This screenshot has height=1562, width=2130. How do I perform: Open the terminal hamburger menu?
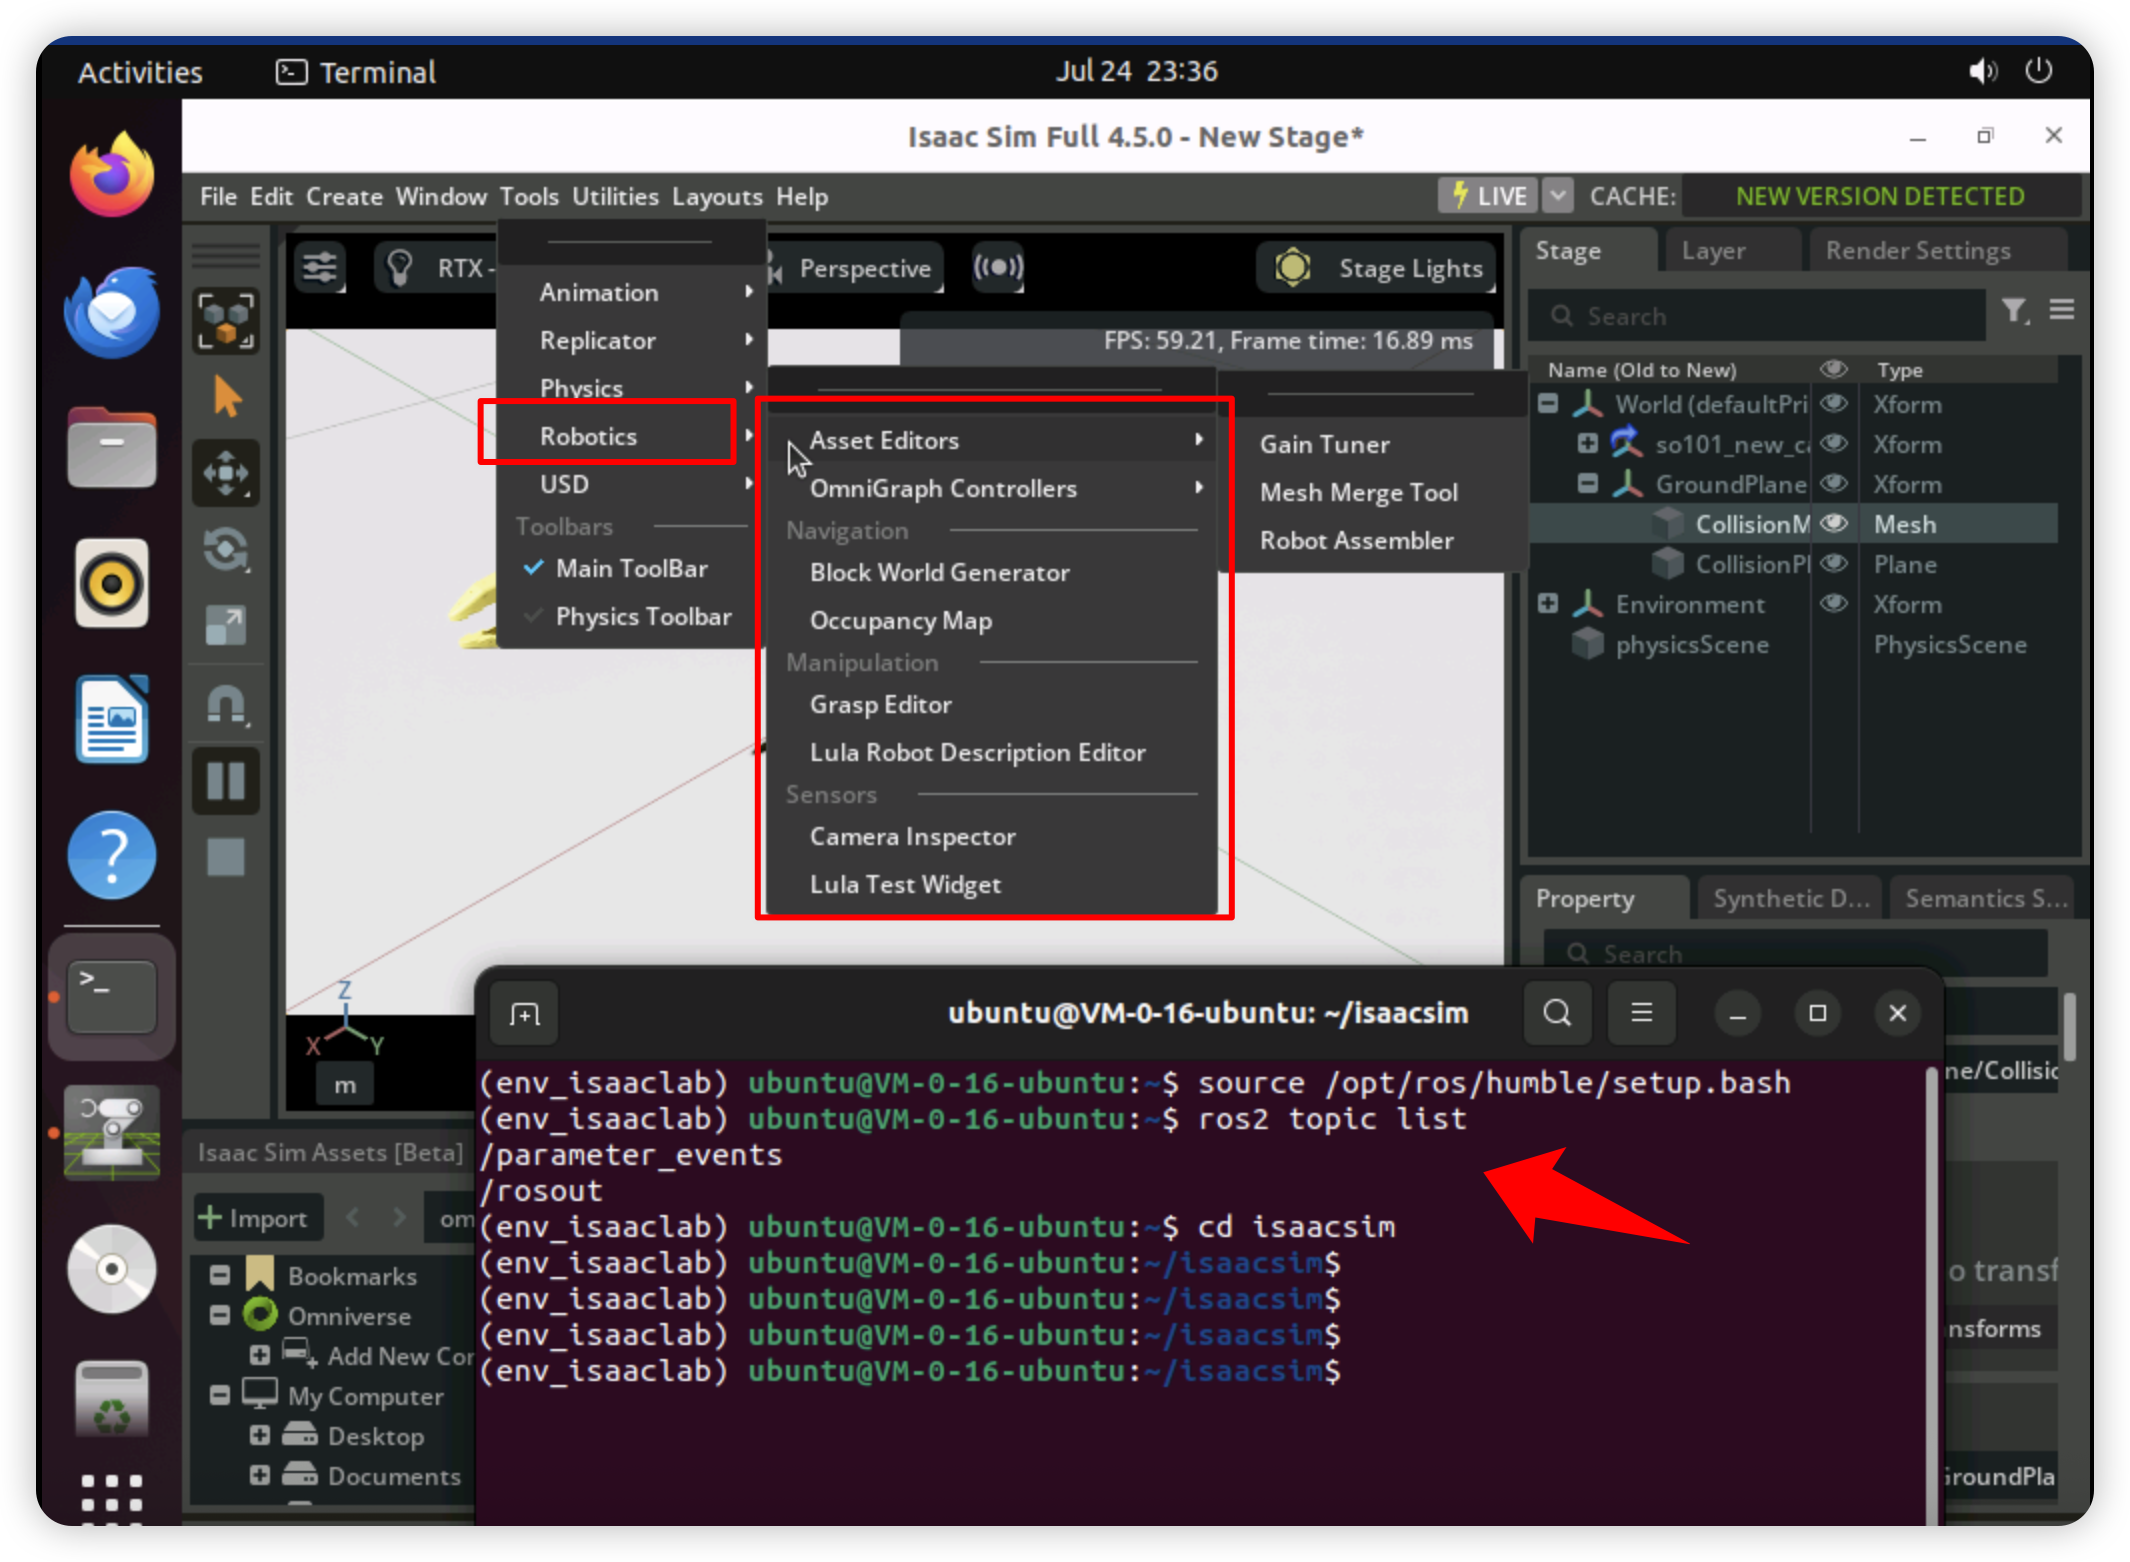pos(1641,1013)
